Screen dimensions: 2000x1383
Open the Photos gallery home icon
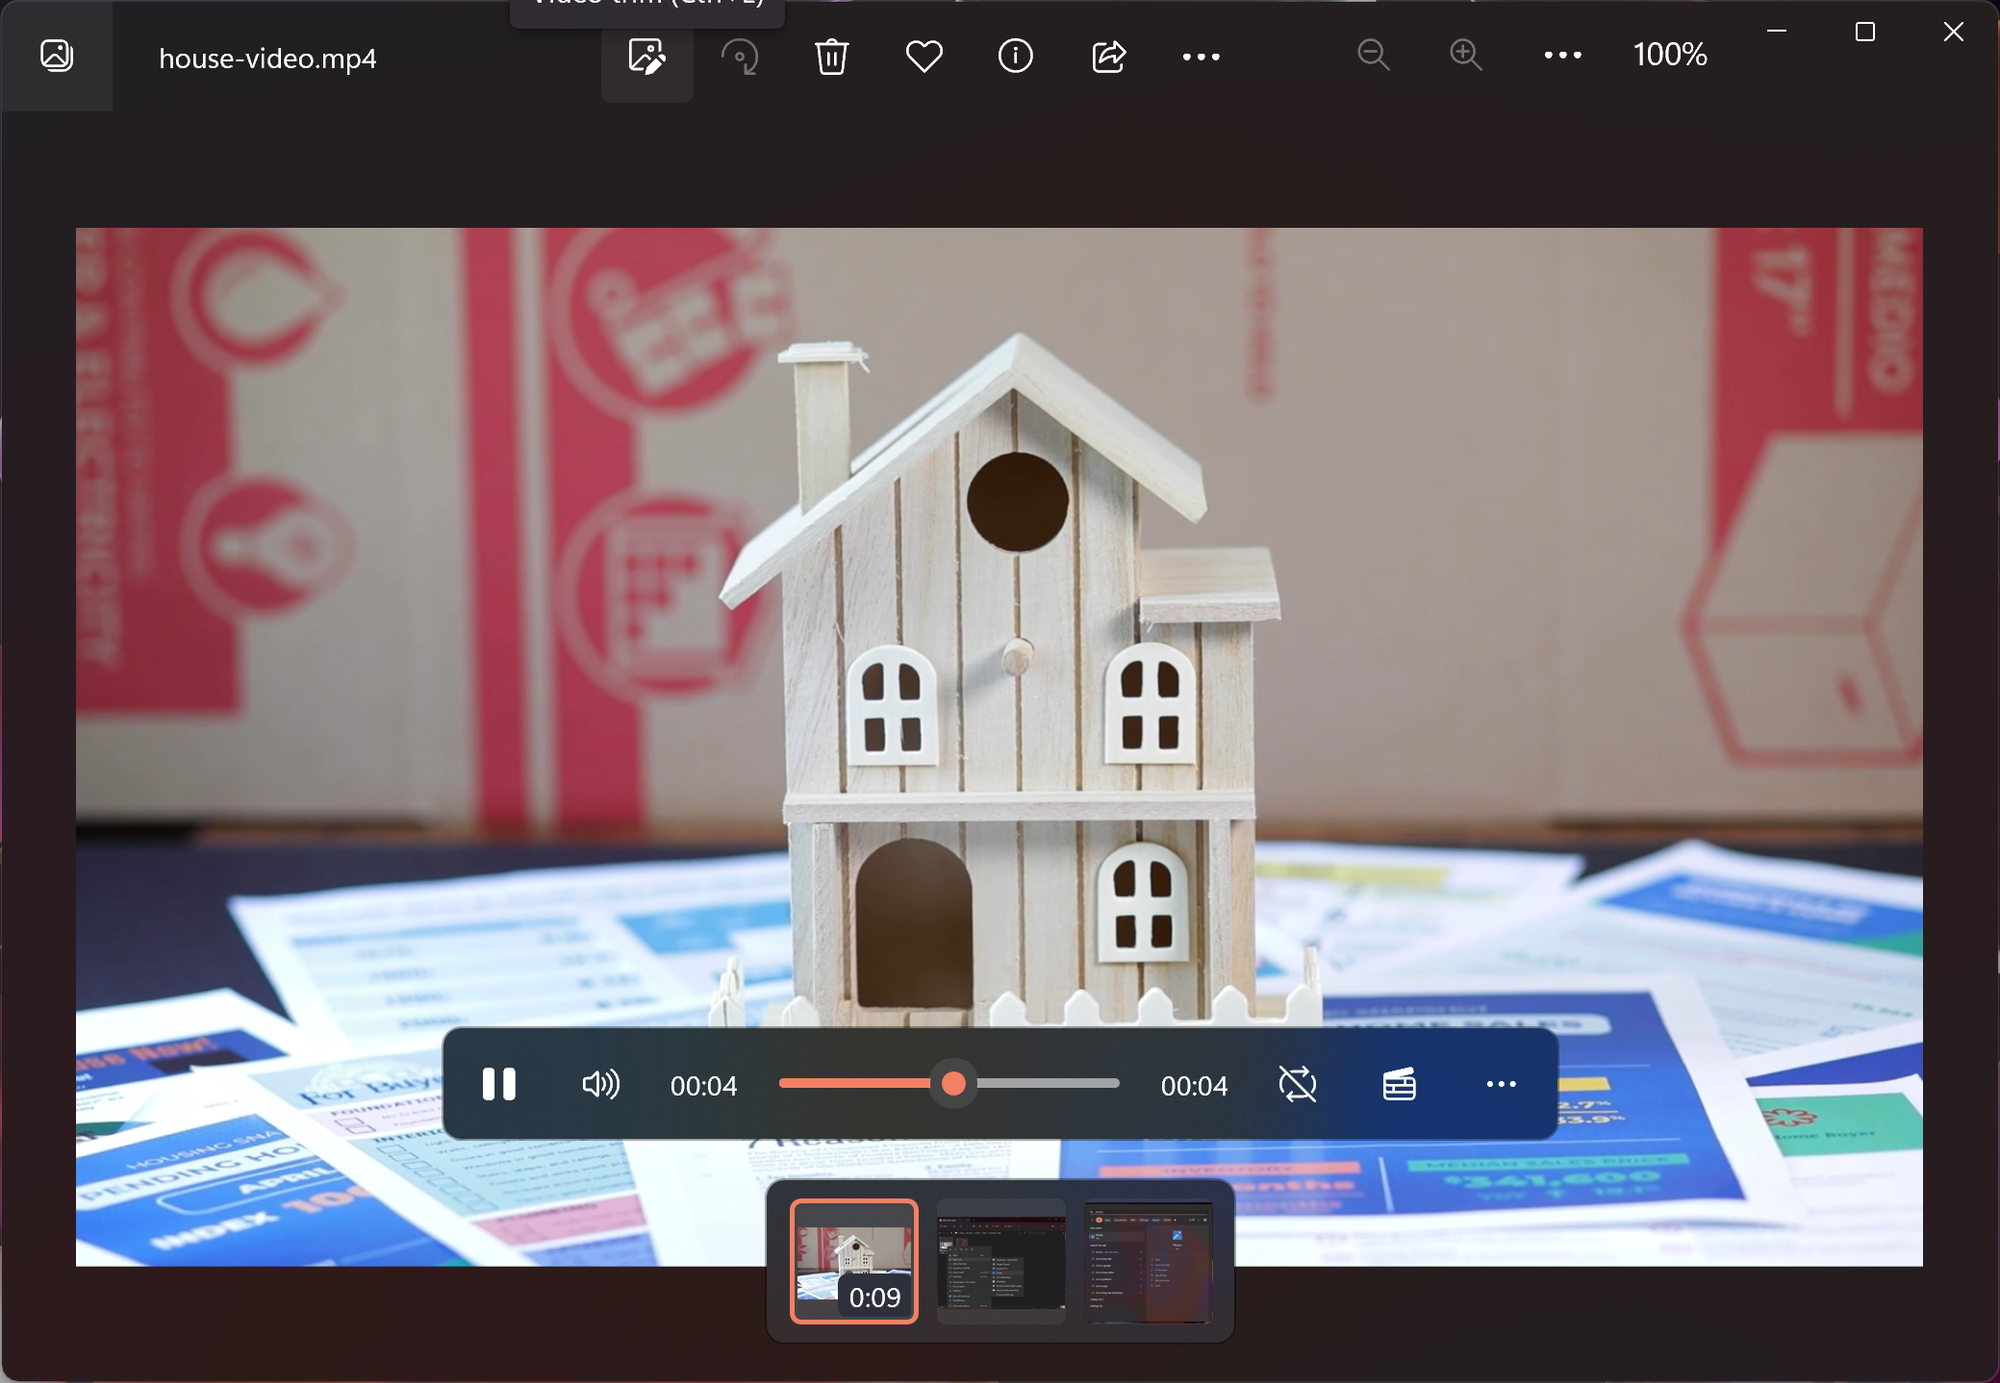[57, 55]
